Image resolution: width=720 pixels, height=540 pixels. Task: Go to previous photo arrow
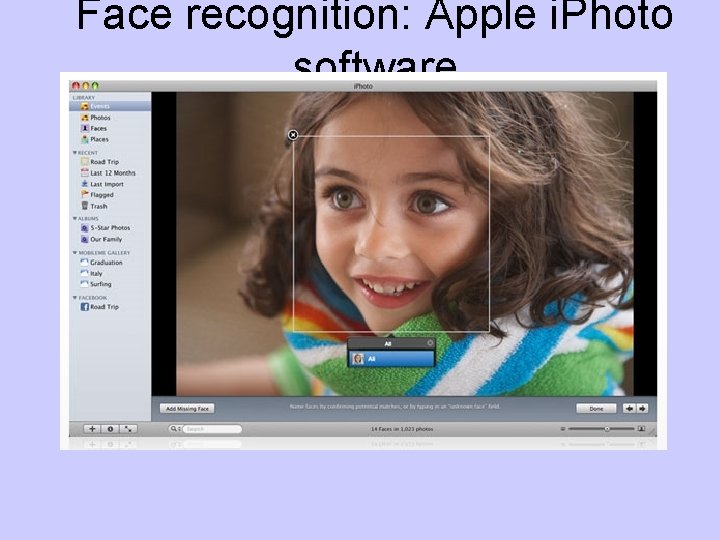coord(629,408)
